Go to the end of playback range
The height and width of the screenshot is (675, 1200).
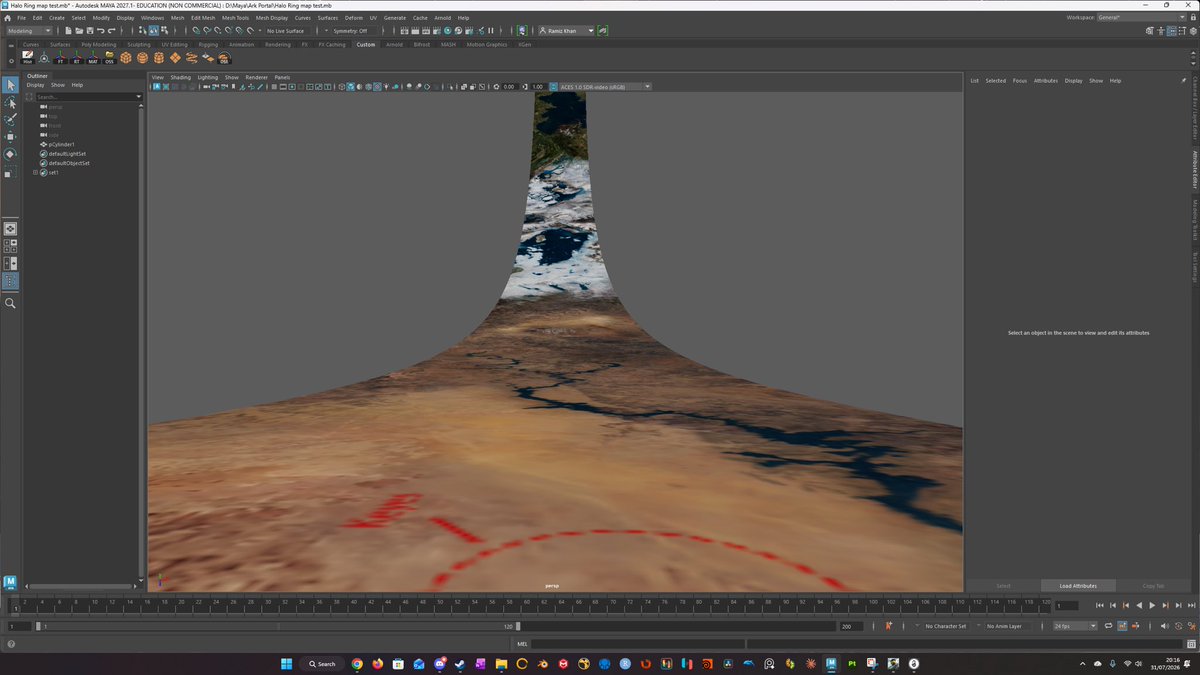(1191, 605)
